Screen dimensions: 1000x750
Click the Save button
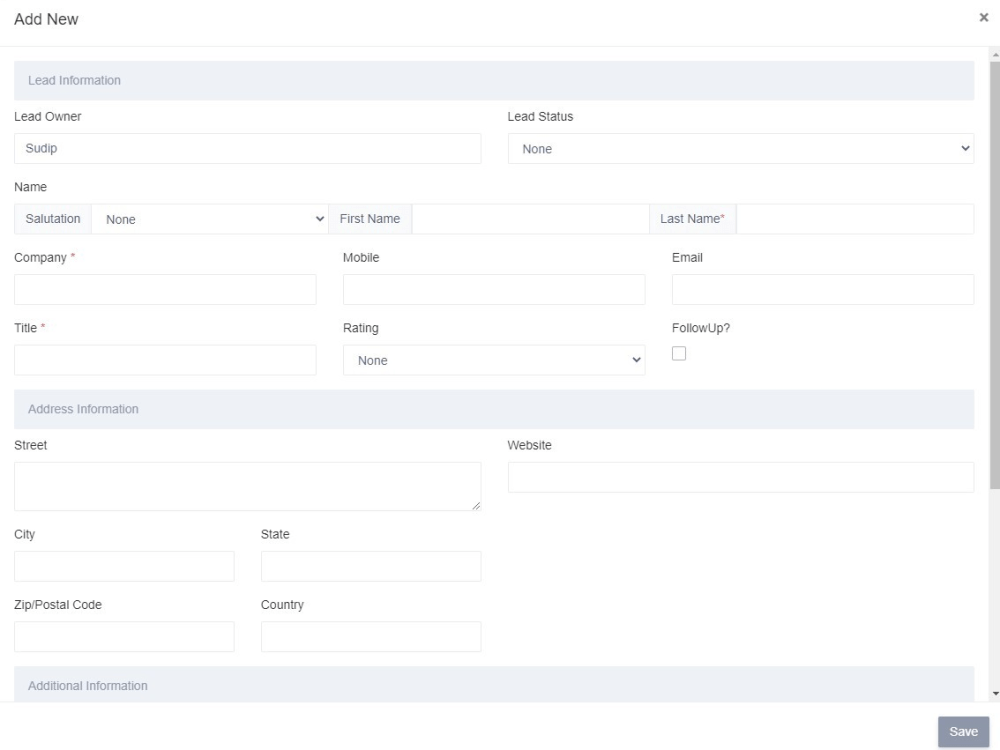click(963, 731)
